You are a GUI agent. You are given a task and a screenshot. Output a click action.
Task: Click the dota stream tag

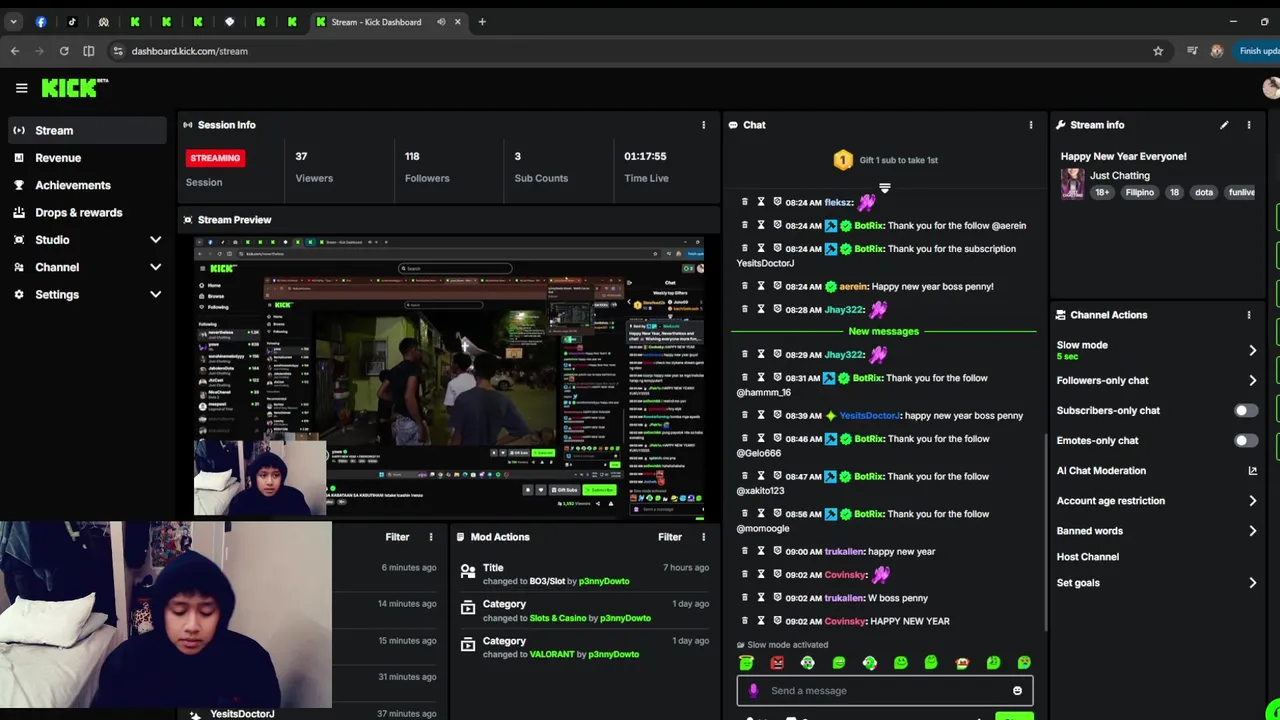(1204, 192)
